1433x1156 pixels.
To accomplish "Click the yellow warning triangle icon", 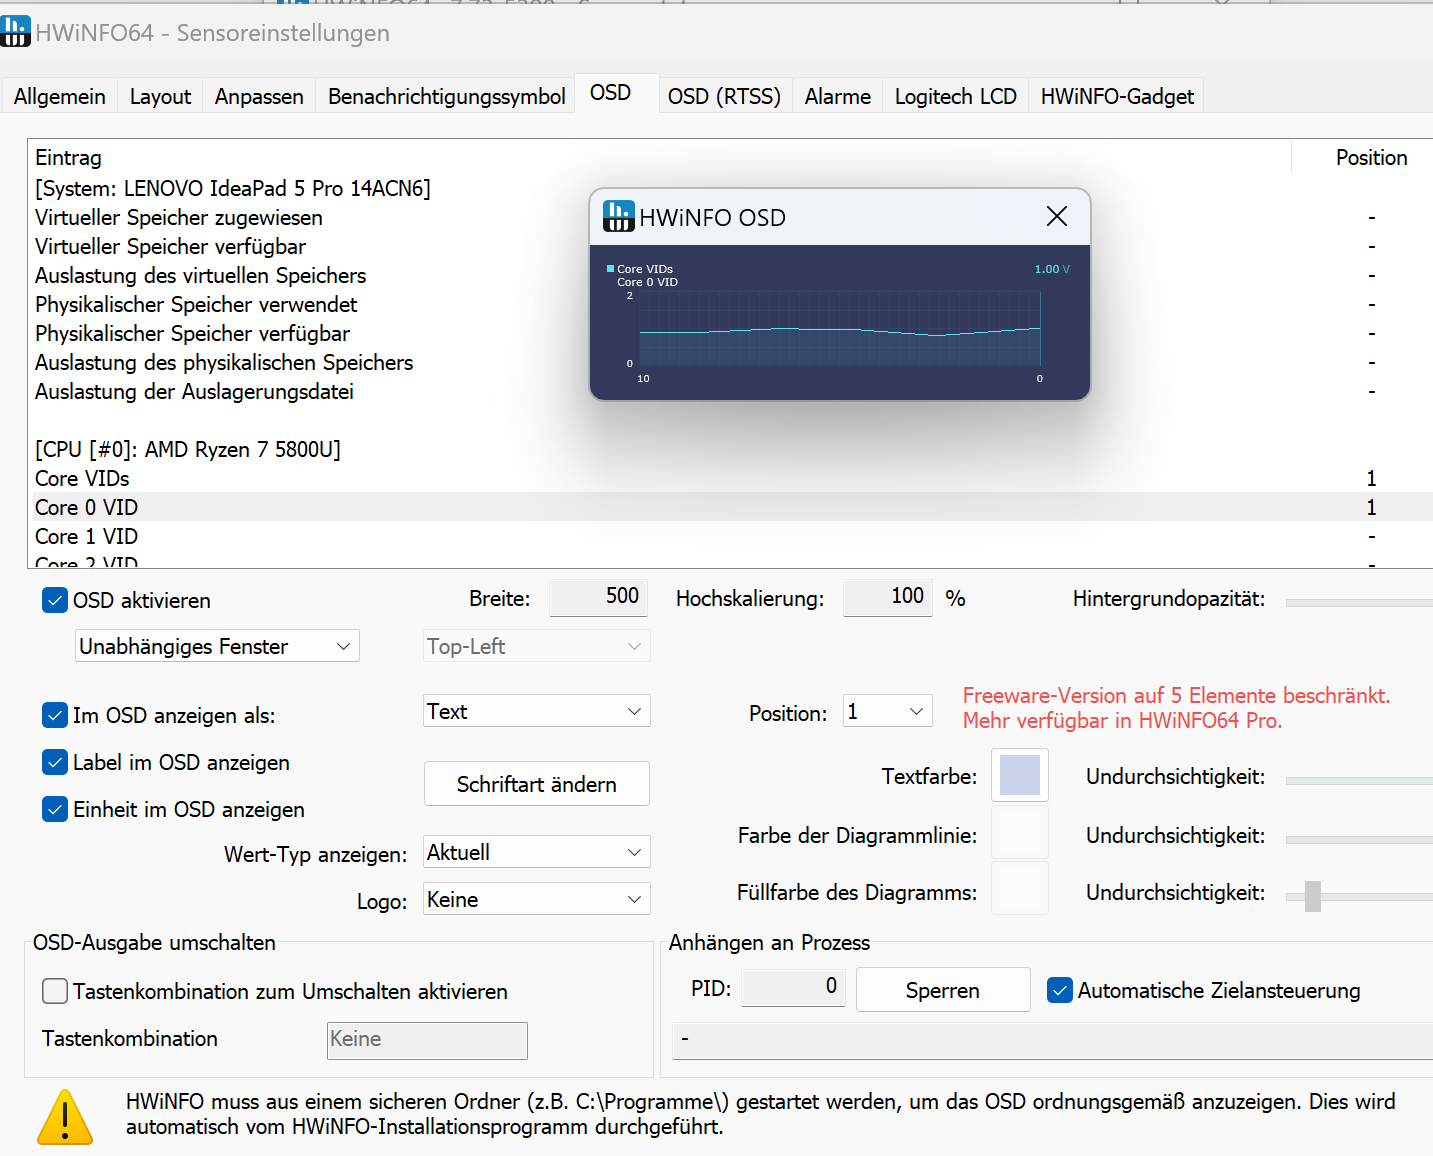I will [x=65, y=1117].
